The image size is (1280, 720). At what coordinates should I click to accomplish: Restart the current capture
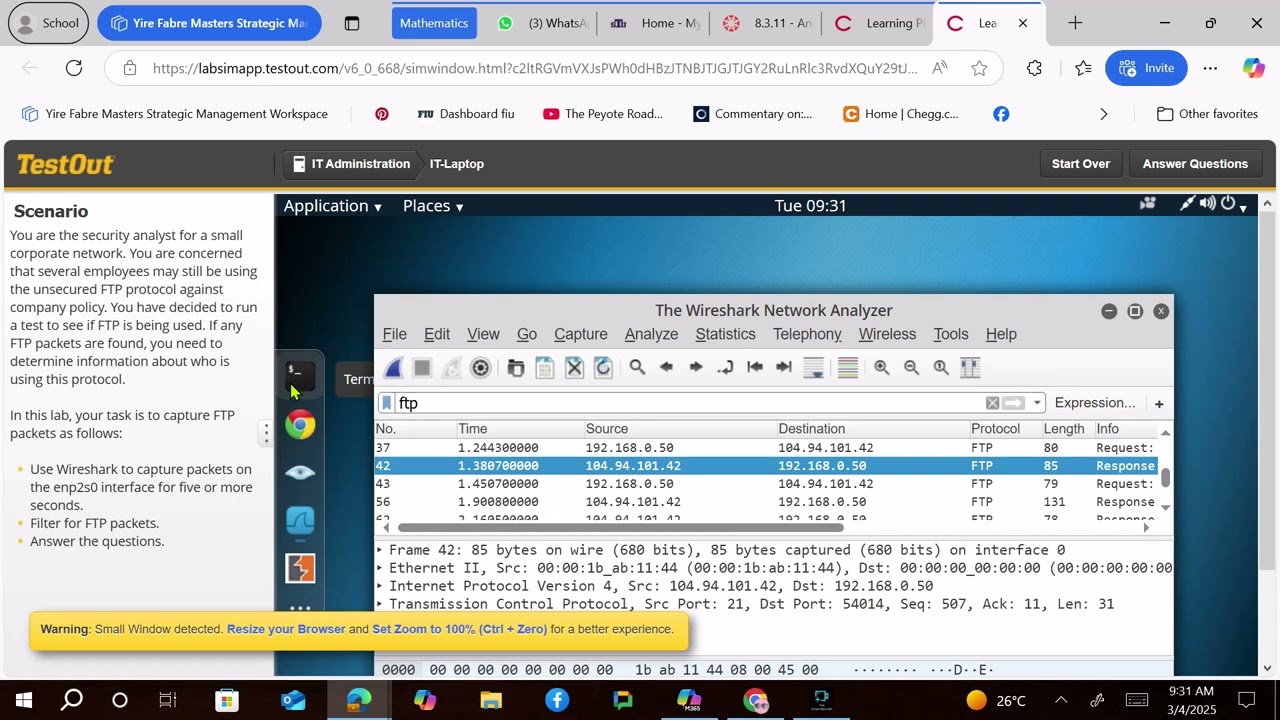(452, 368)
